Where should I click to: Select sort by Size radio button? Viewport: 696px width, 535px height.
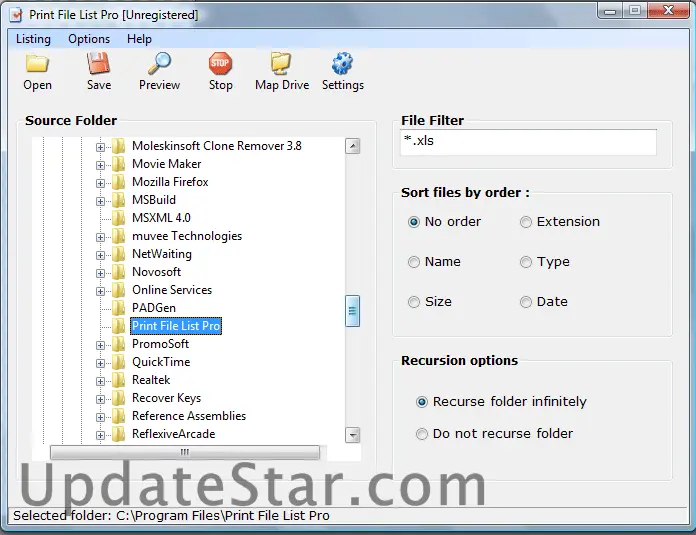(414, 302)
